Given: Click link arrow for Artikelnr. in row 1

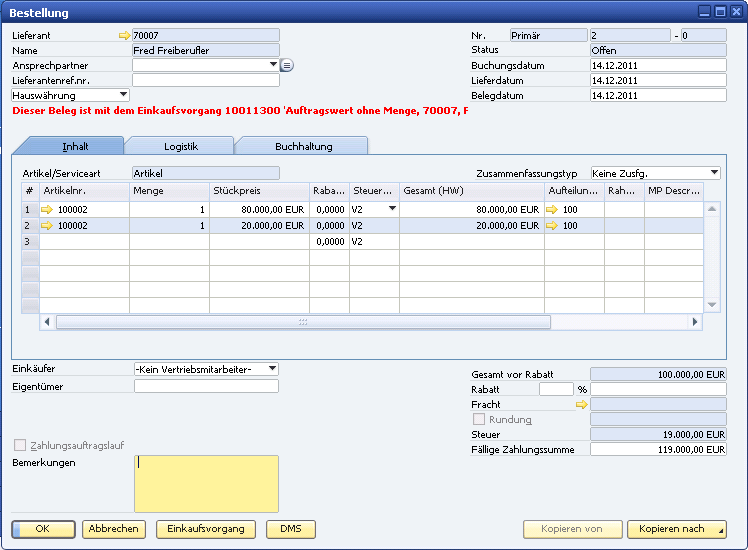Looking at the screenshot, I should point(47,210).
